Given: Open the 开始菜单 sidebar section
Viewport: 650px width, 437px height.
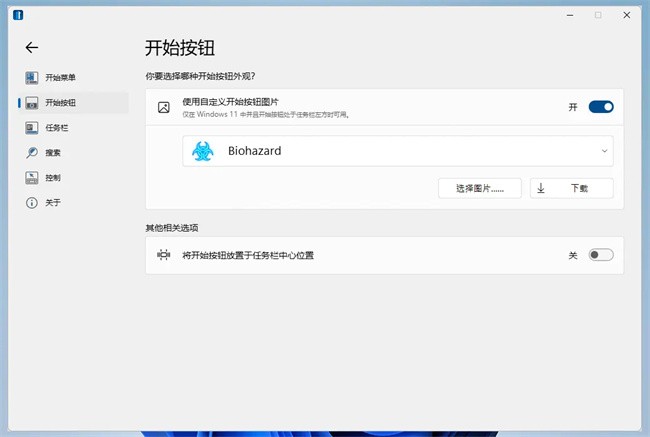Looking at the screenshot, I should [60, 77].
